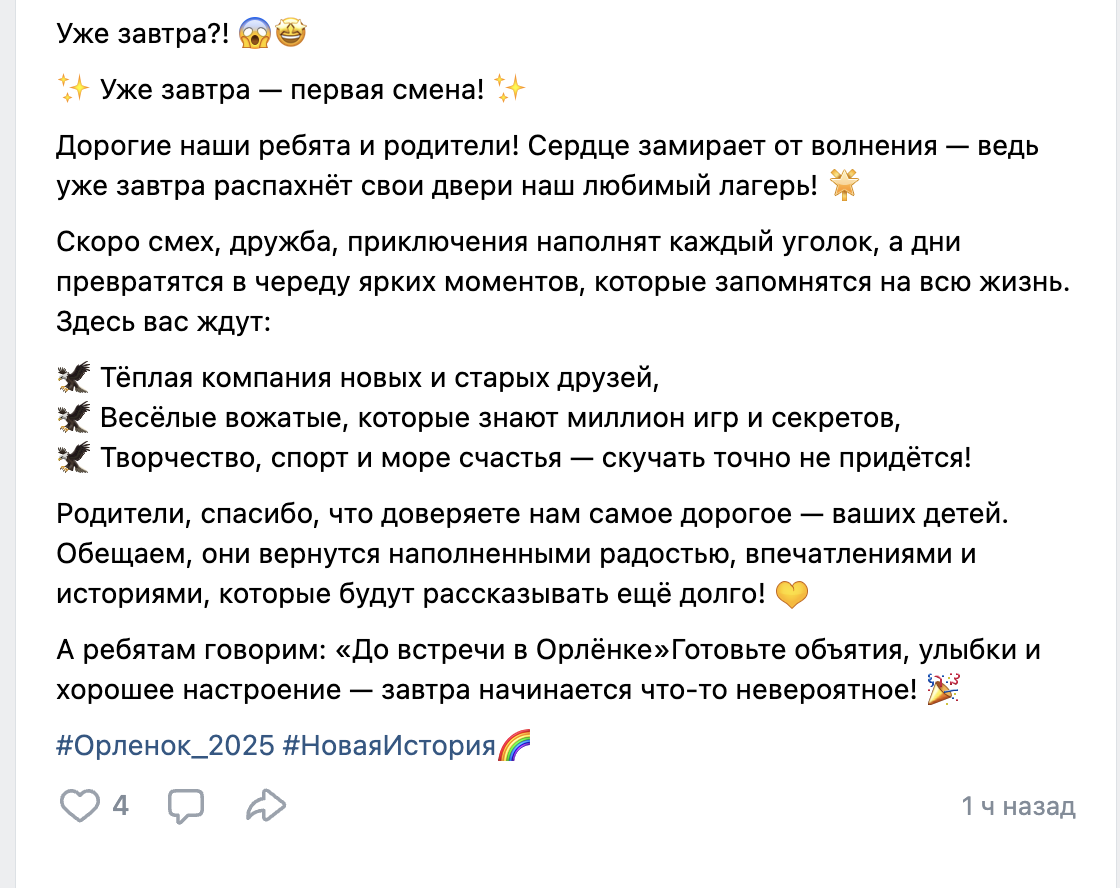This screenshot has height=888, width=1120.
Task: Open comments with speech bubble icon
Action: (x=186, y=807)
